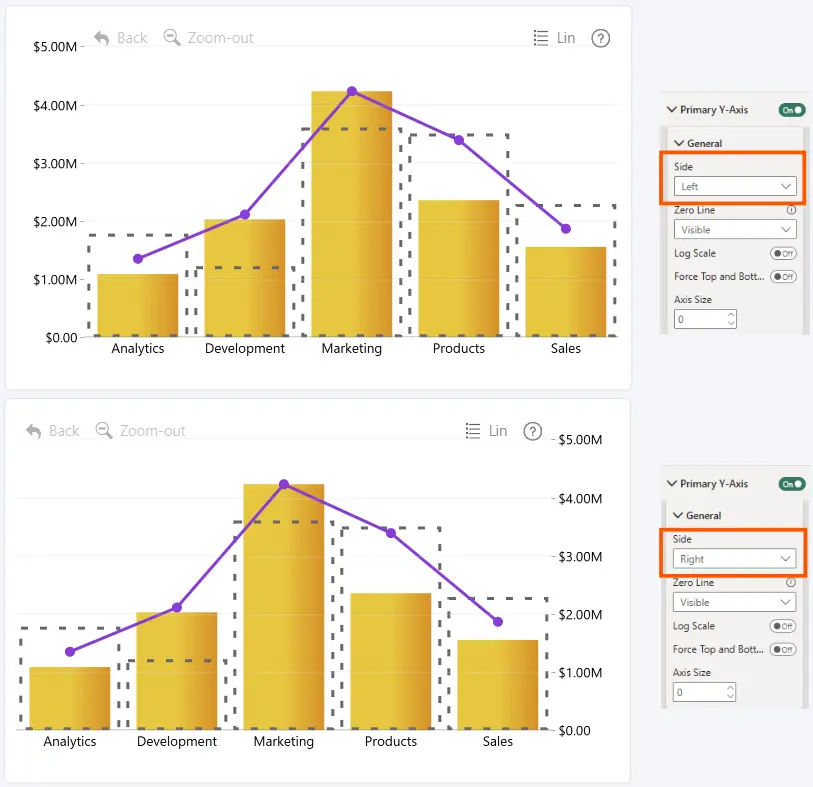813x787 pixels.
Task: Click the Lin scale list icon in upper chart
Action: pos(541,38)
